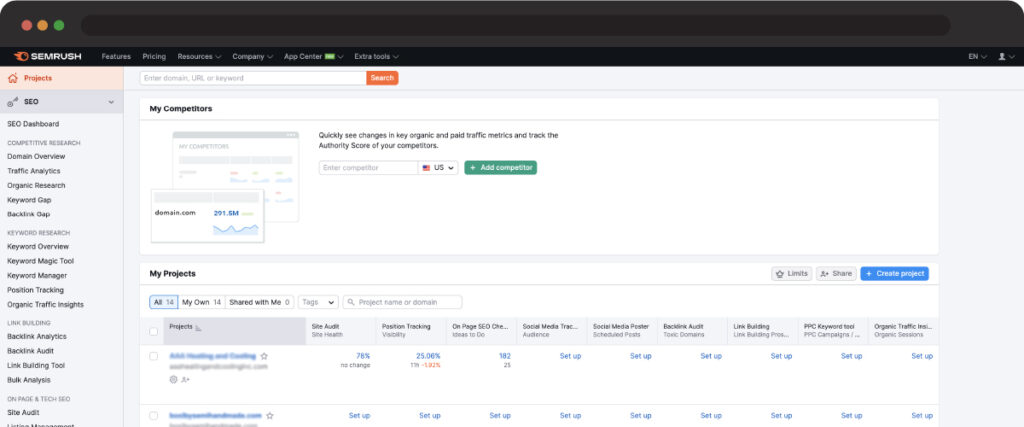Open the US country dropdown
The height and width of the screenshot is (427, 1024).
438,168
